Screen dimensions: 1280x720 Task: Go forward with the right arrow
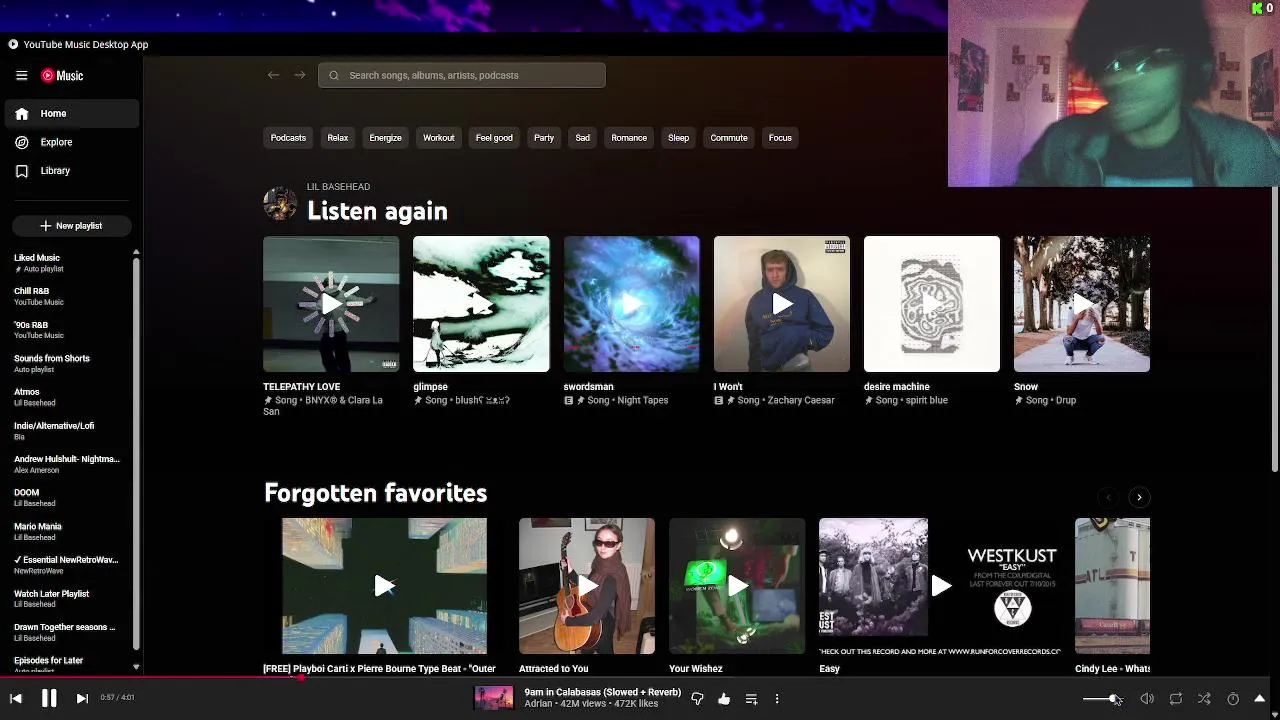[x=300, y=75]
